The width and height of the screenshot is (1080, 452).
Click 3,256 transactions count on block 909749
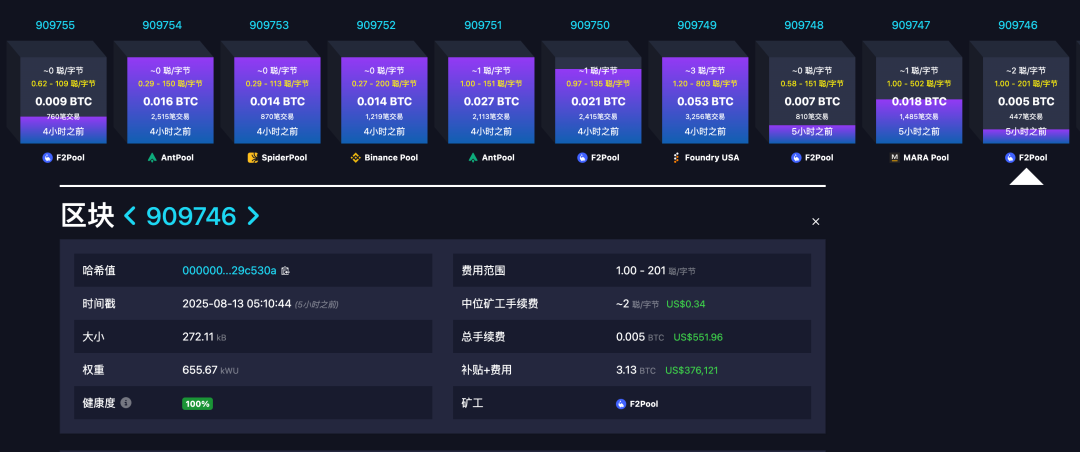(x=705, y=116)
